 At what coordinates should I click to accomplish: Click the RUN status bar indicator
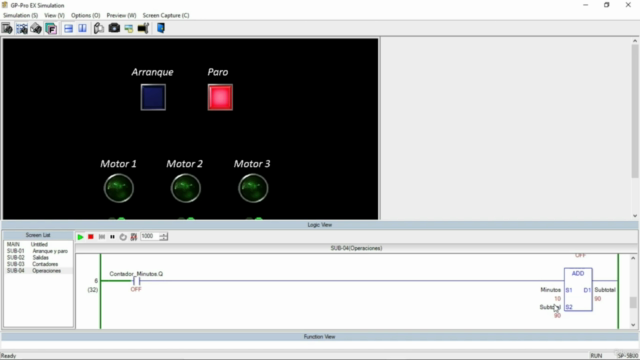(596, 356)
